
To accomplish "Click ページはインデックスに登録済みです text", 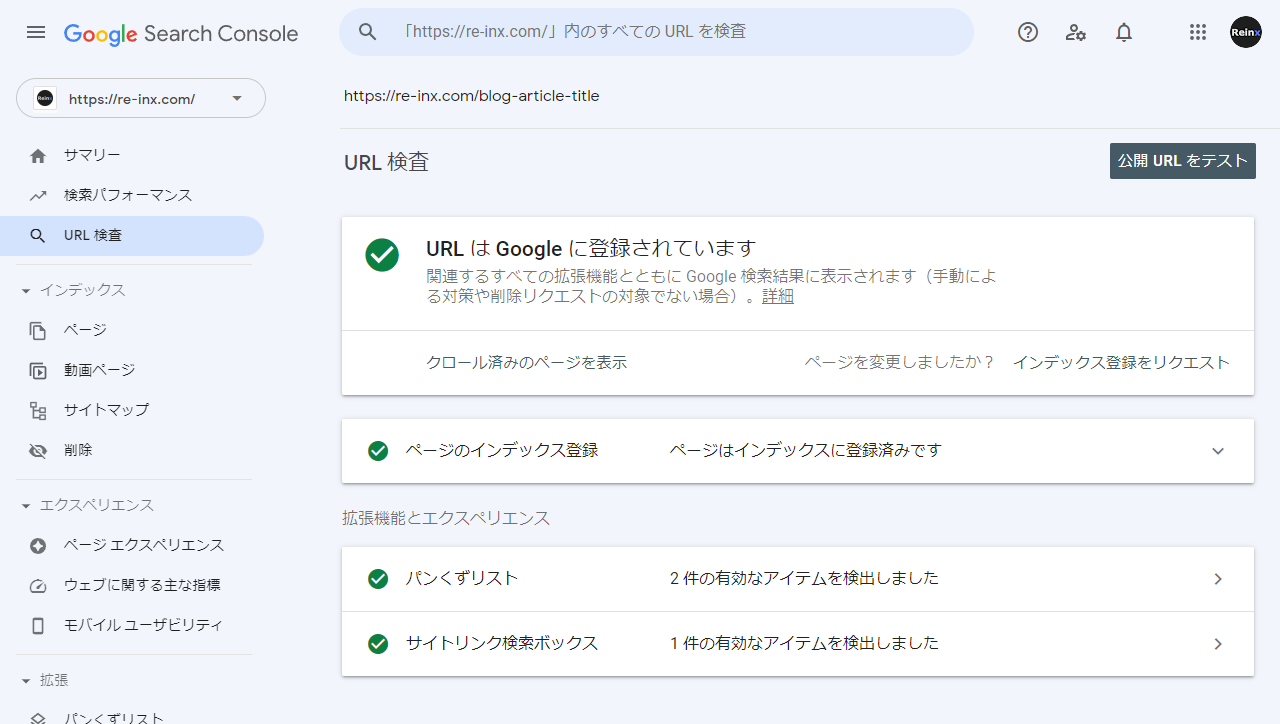I will 806,451.
